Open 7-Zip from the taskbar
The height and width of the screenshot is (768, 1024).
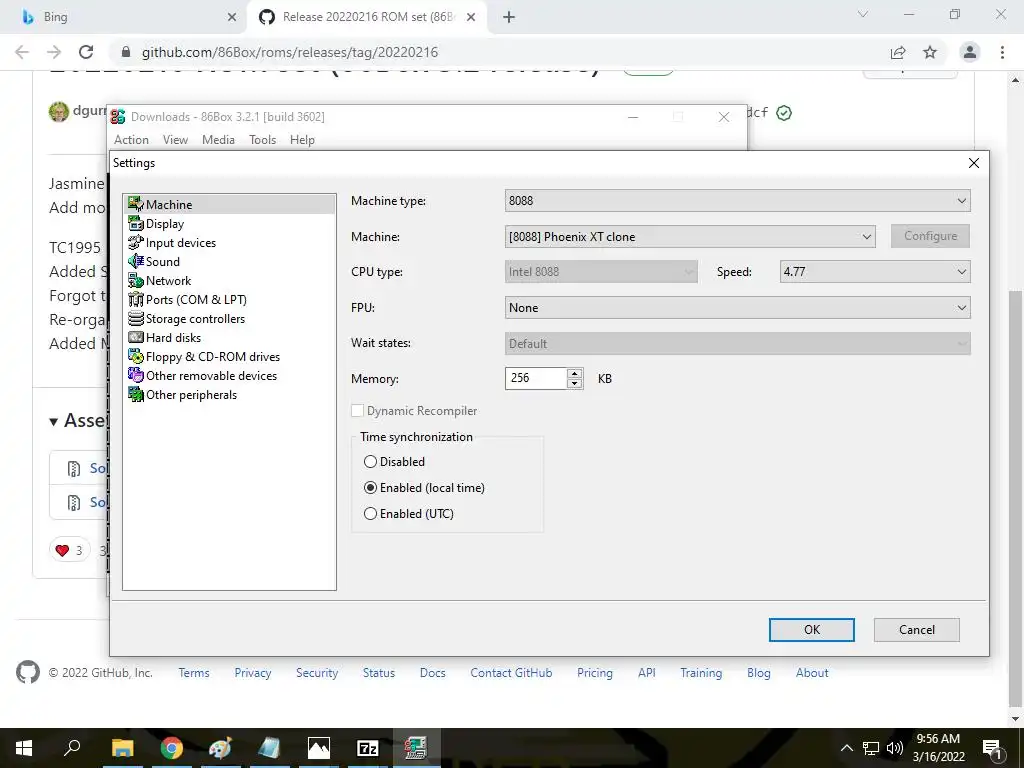point(368,748)
